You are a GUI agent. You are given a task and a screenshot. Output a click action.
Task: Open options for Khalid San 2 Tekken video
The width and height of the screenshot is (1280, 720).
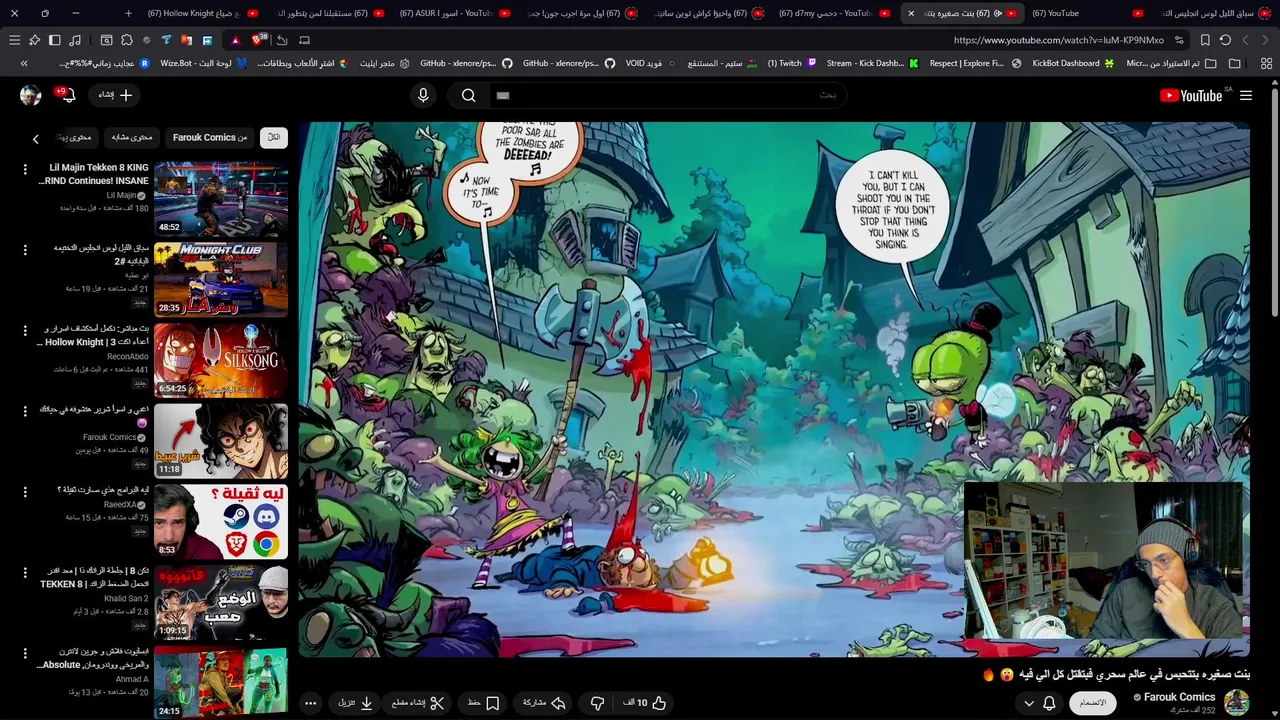pyautogui.click(x=25, y=573)
